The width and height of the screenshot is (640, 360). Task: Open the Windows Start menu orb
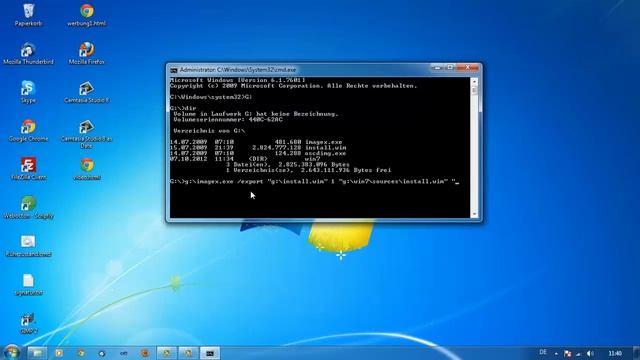(11, 352)
